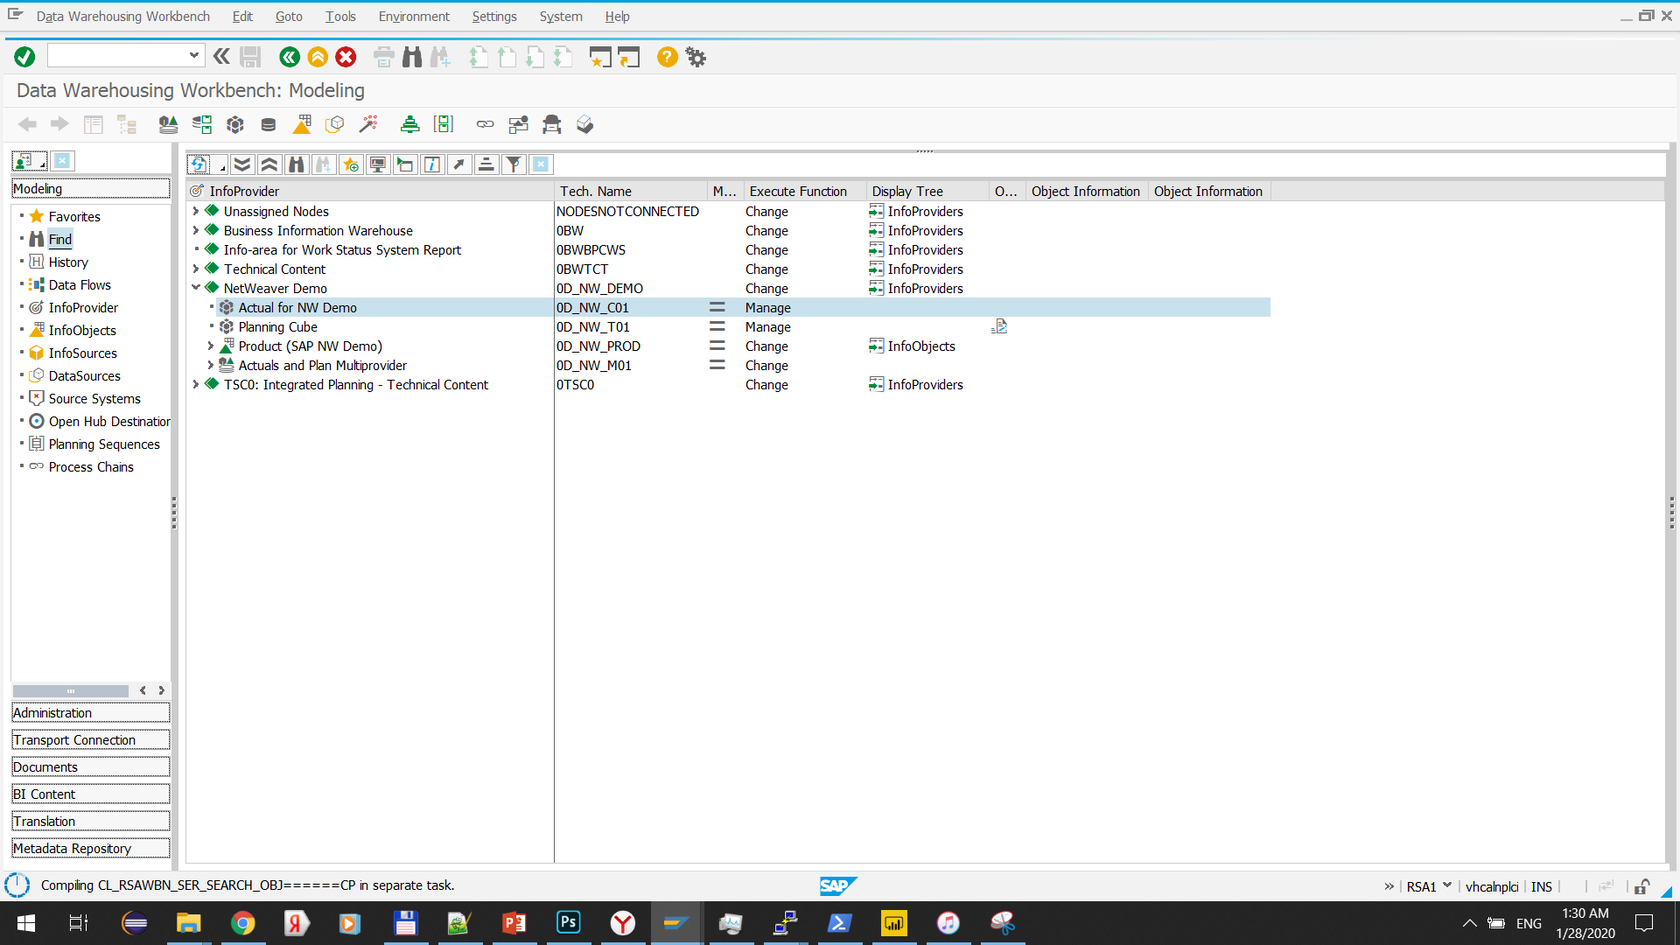The height and width of the screenshot is (945, 1680).
Task: Open Google Chrome from the taskbar
Action: pyautogui.click(x=242, y=923)
